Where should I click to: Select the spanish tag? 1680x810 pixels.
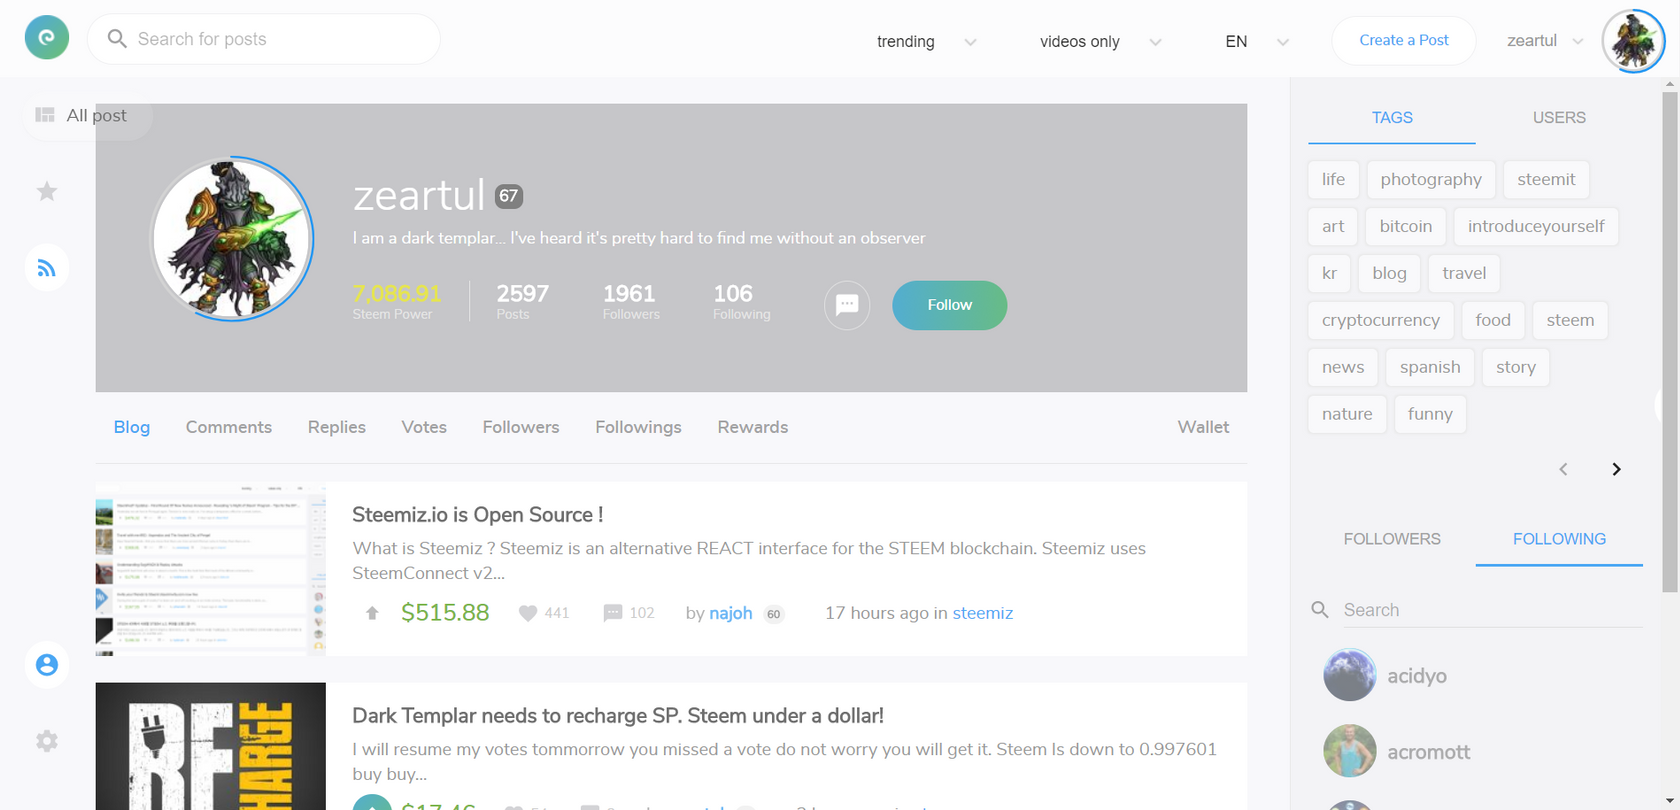pos(1430,367)
